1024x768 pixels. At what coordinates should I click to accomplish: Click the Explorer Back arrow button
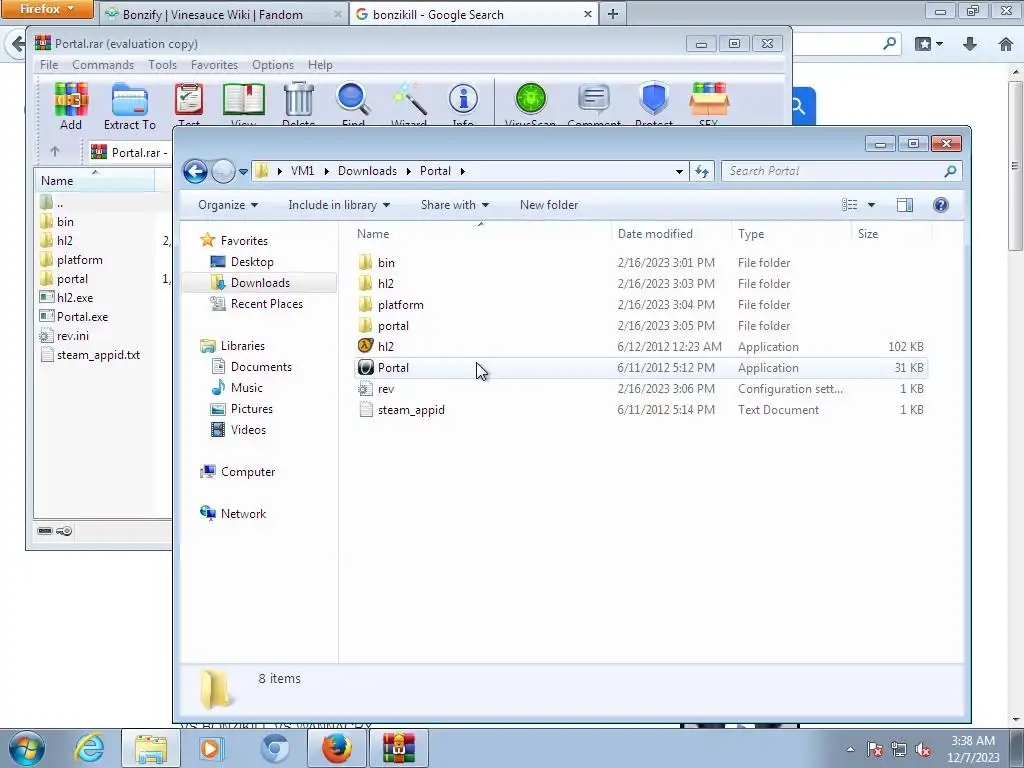[x=195, y=171]
